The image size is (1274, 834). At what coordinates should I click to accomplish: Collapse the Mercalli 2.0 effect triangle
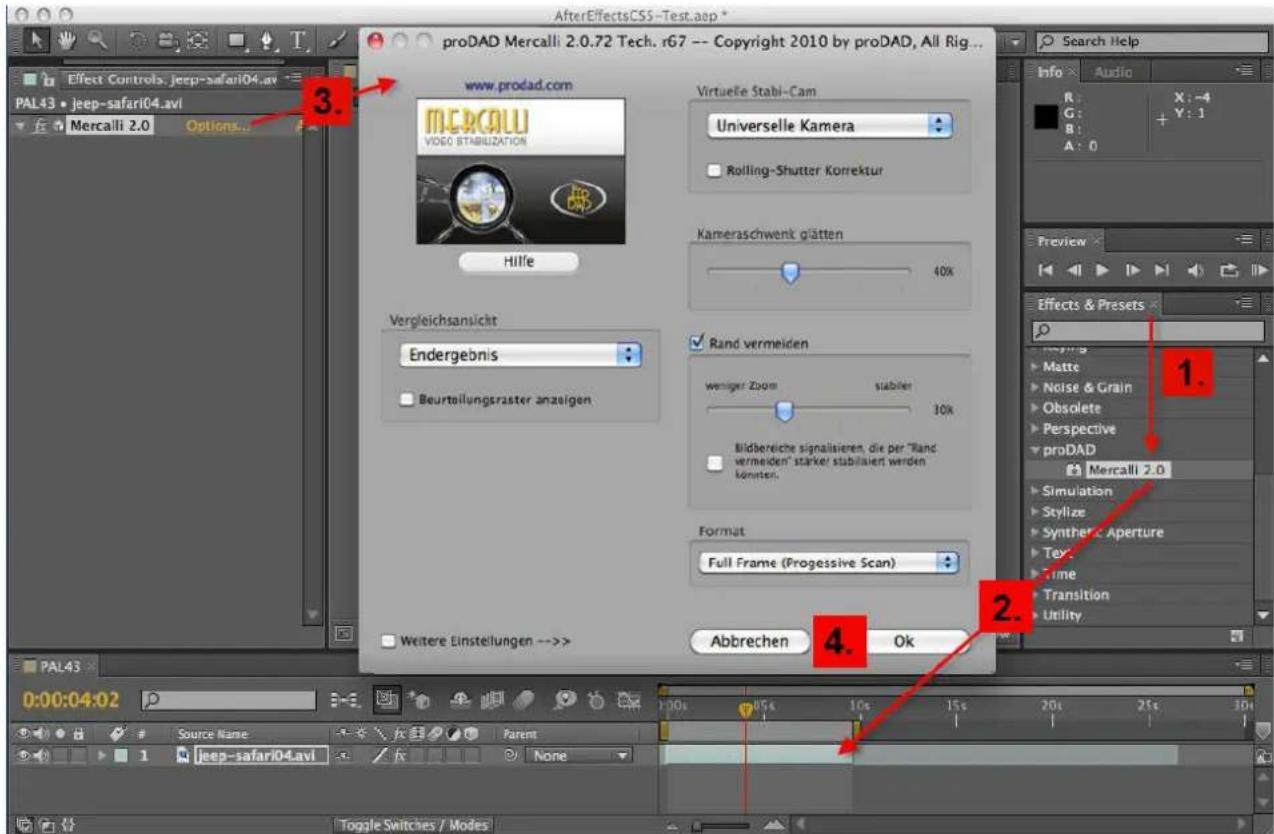(x=20, y=126)
